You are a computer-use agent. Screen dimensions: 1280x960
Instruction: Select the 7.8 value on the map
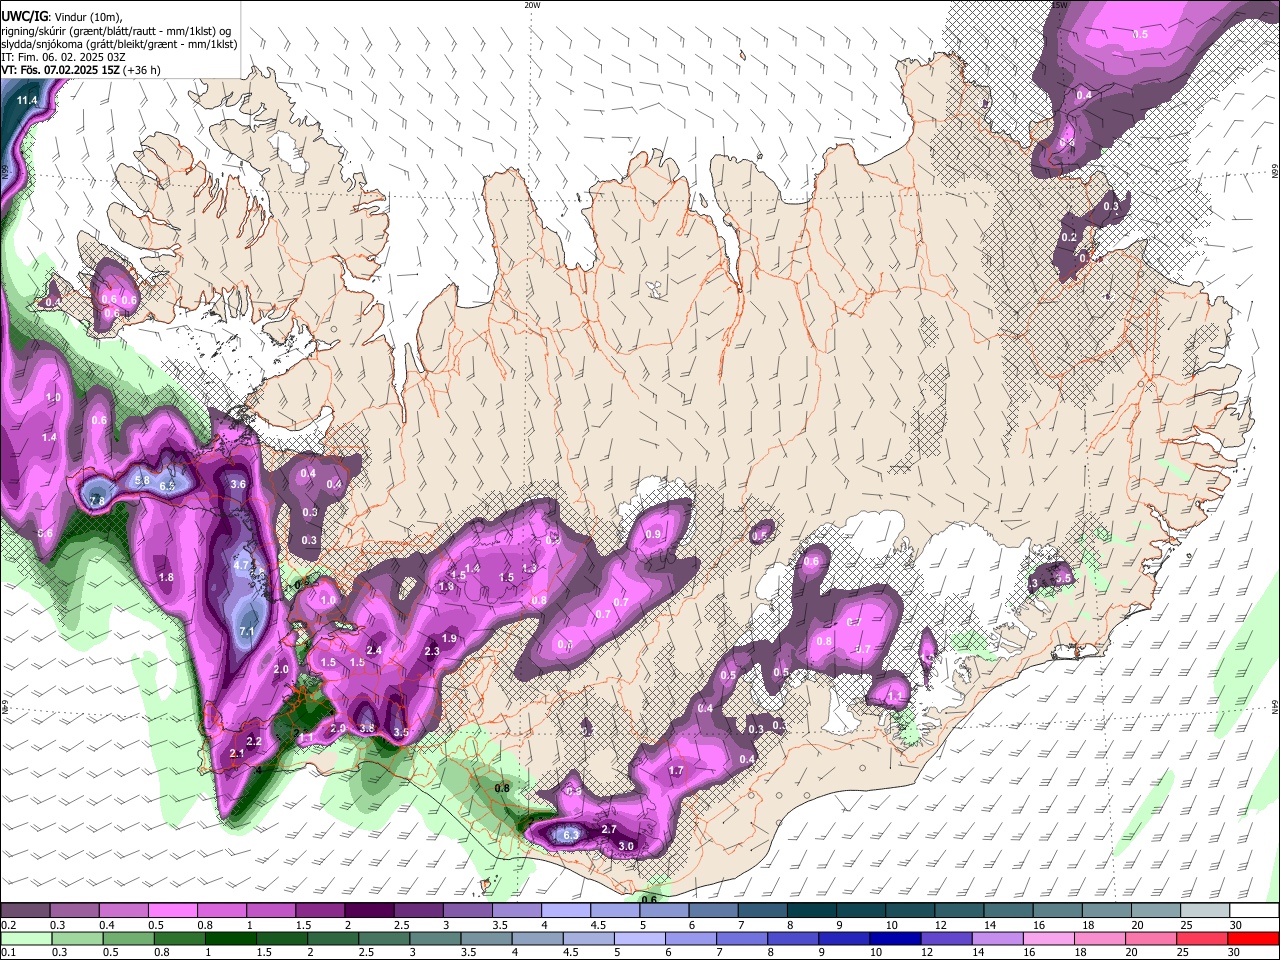[97, 501]
